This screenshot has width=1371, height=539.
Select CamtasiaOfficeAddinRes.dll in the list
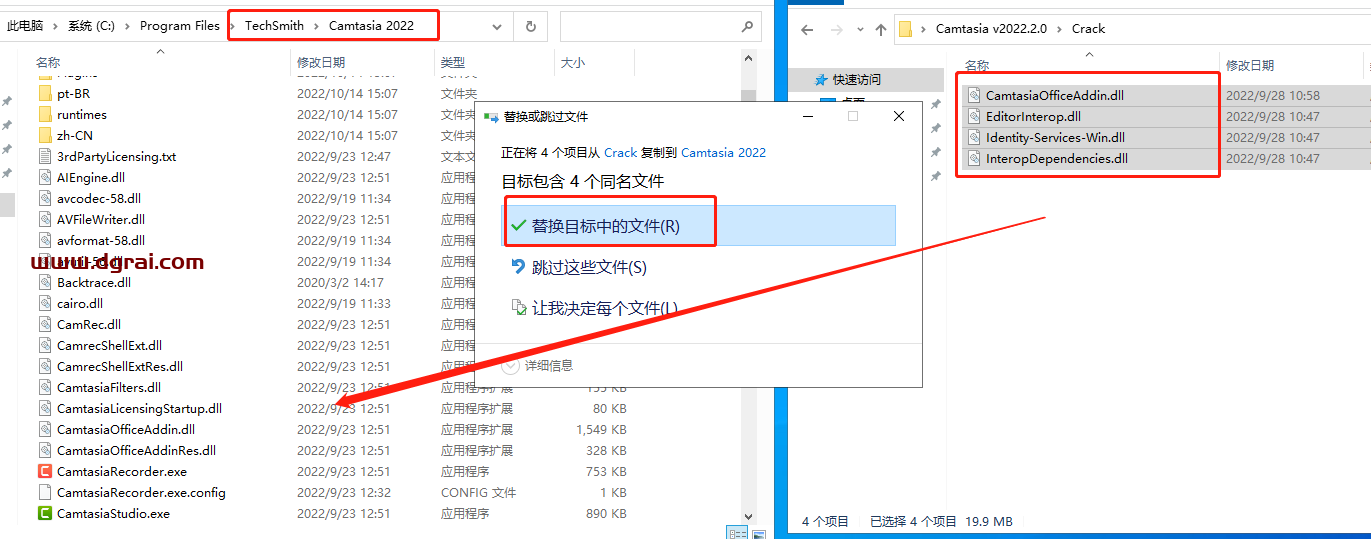point(136,450)
